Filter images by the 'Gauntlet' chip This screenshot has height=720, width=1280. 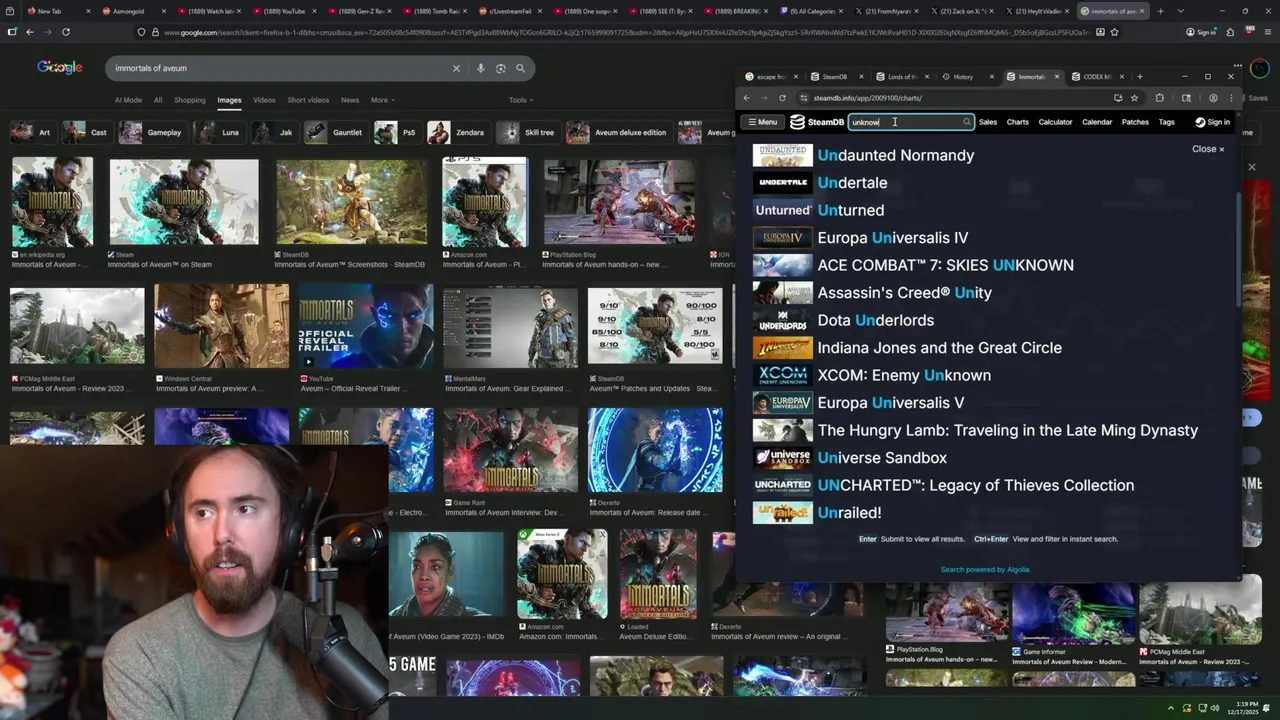coord(336,132)
